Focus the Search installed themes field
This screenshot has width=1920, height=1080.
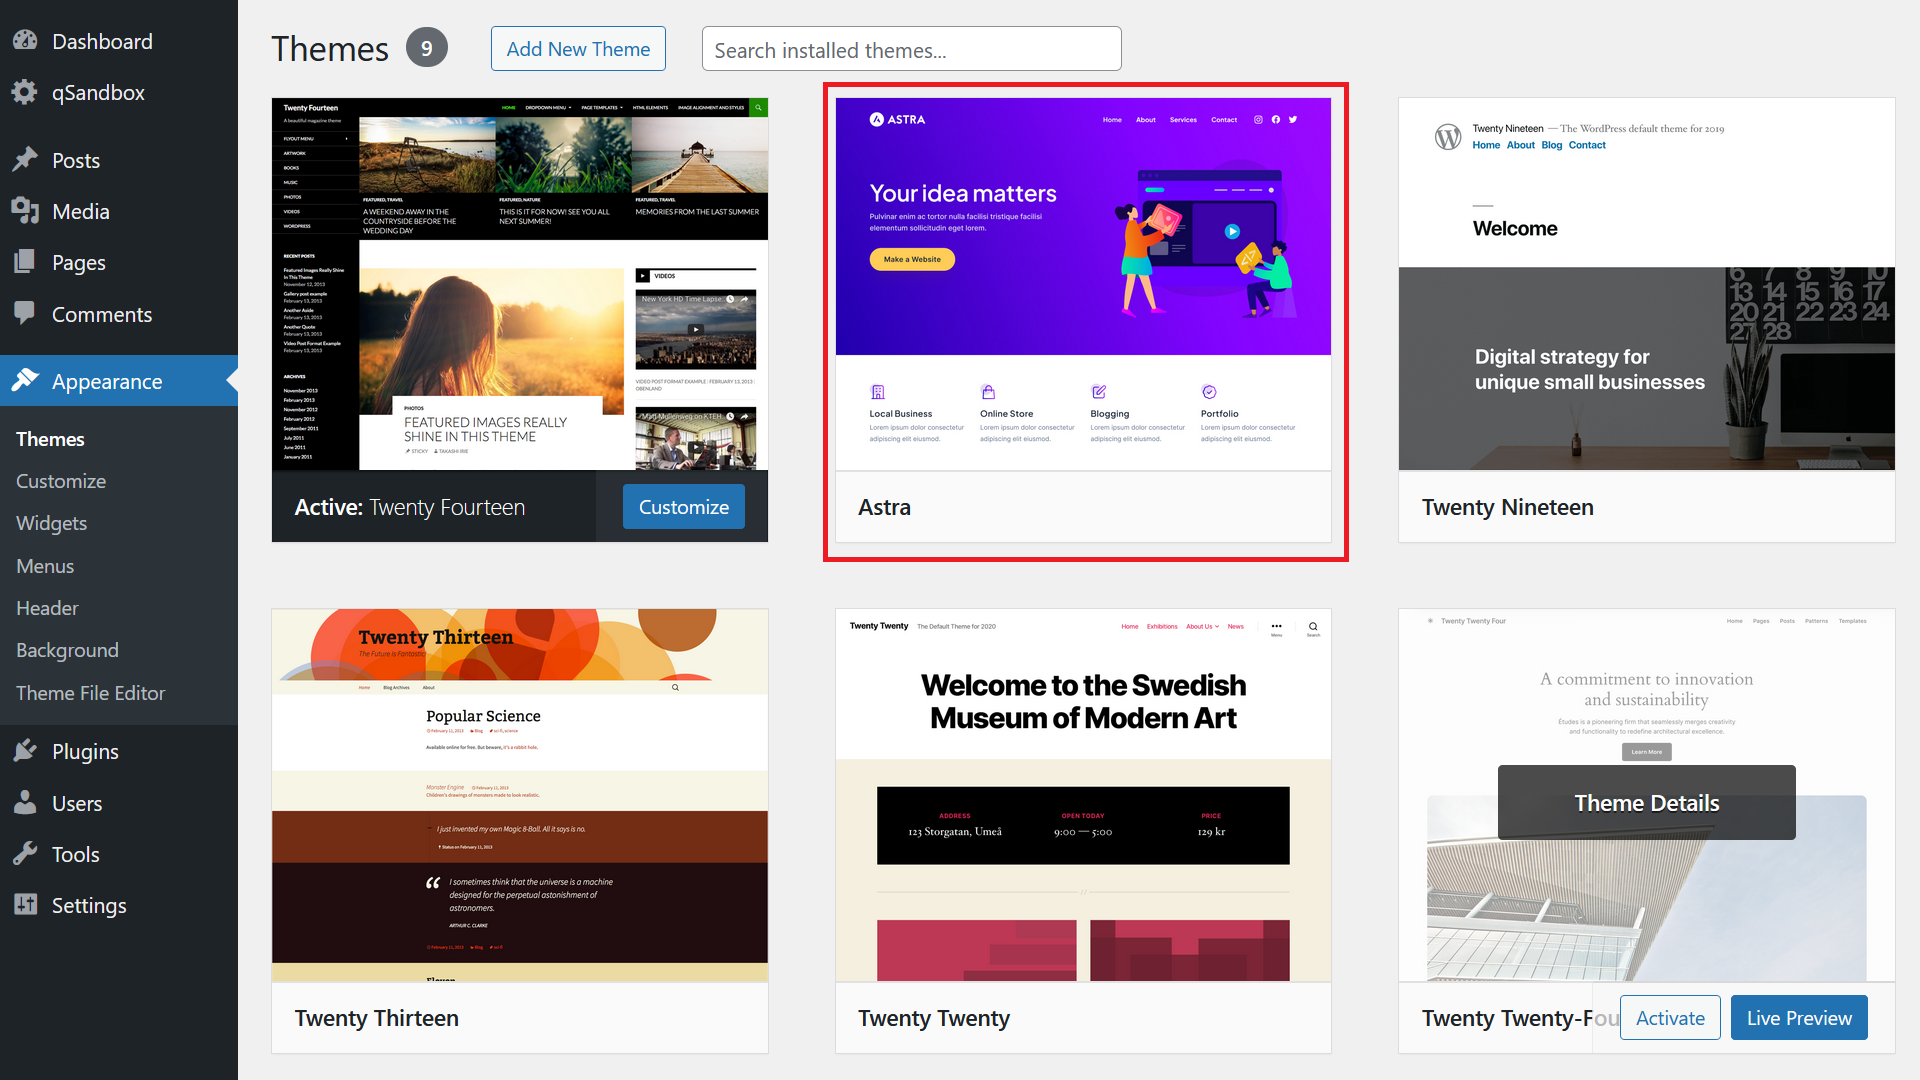[x=911, y=49]
